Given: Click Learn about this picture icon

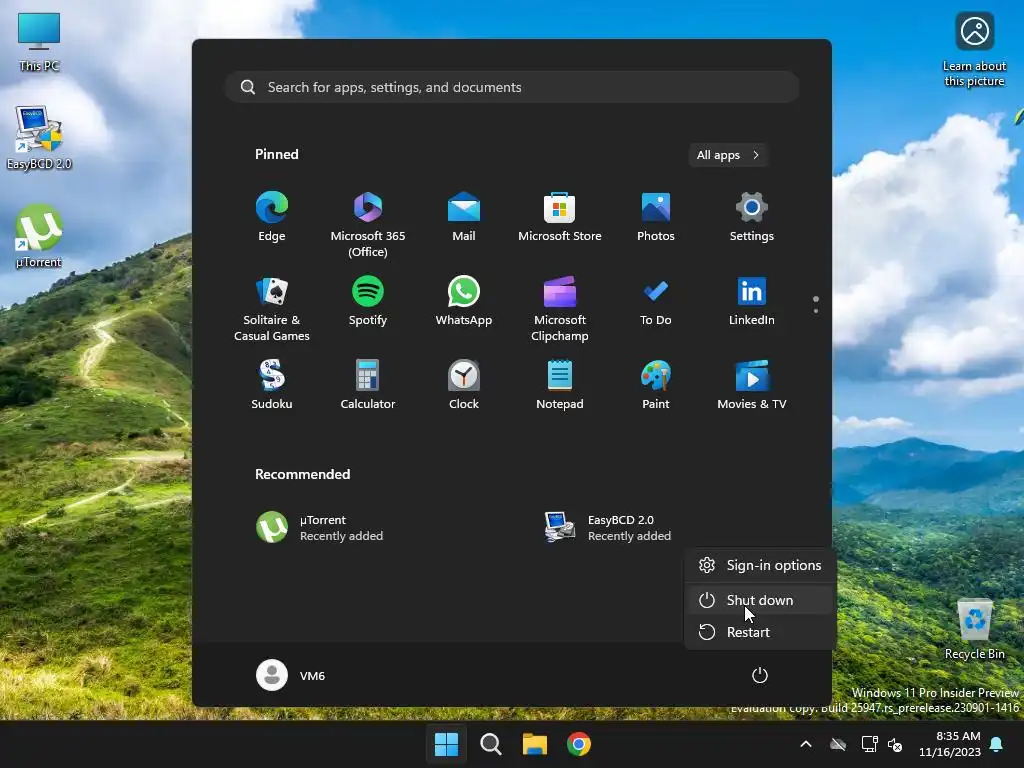Looking at the screenshot, I should [x=974, y=50].
